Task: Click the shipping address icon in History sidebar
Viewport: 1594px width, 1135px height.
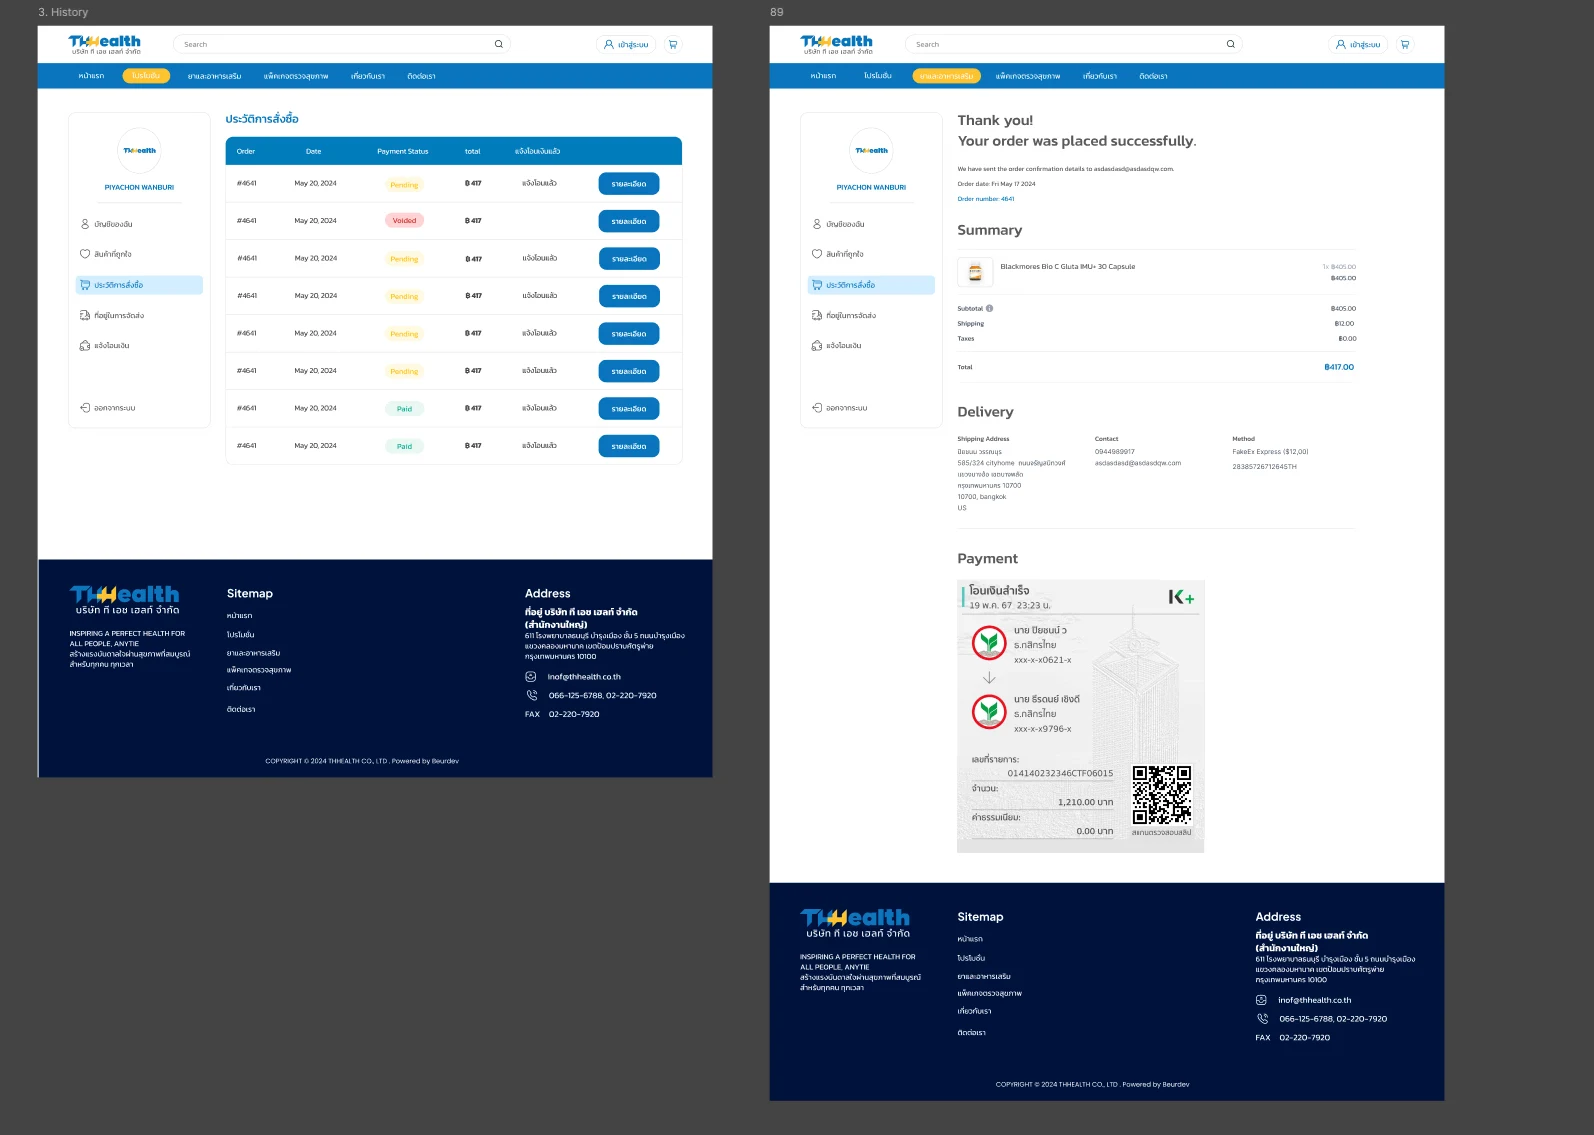Action: click(85, 315)
